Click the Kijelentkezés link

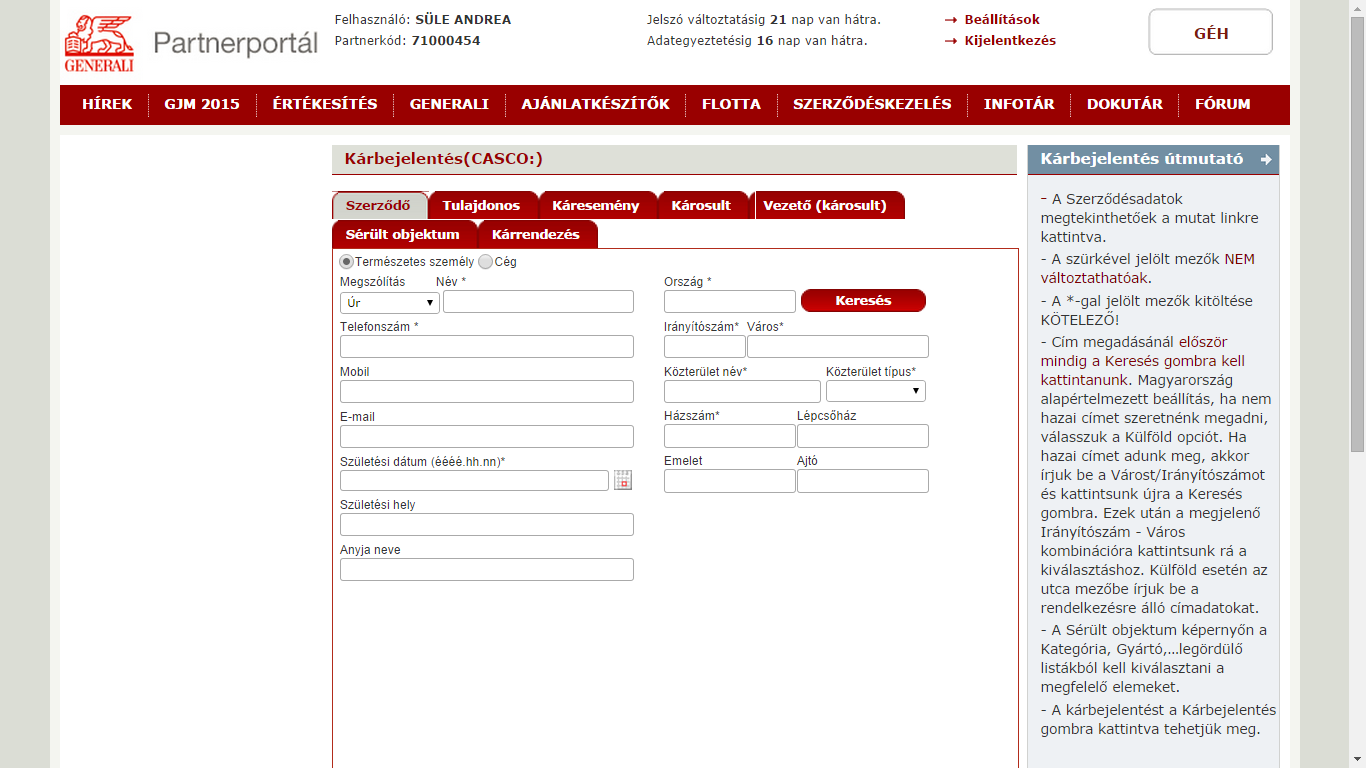[1010, 40]
